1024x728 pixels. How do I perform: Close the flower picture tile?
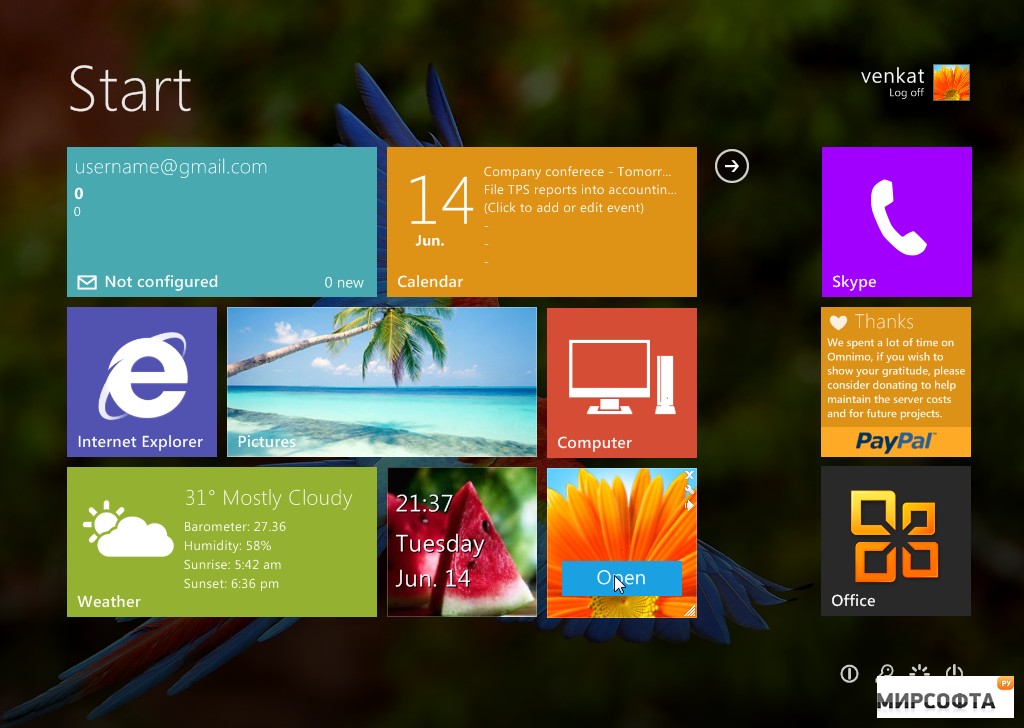688,475
